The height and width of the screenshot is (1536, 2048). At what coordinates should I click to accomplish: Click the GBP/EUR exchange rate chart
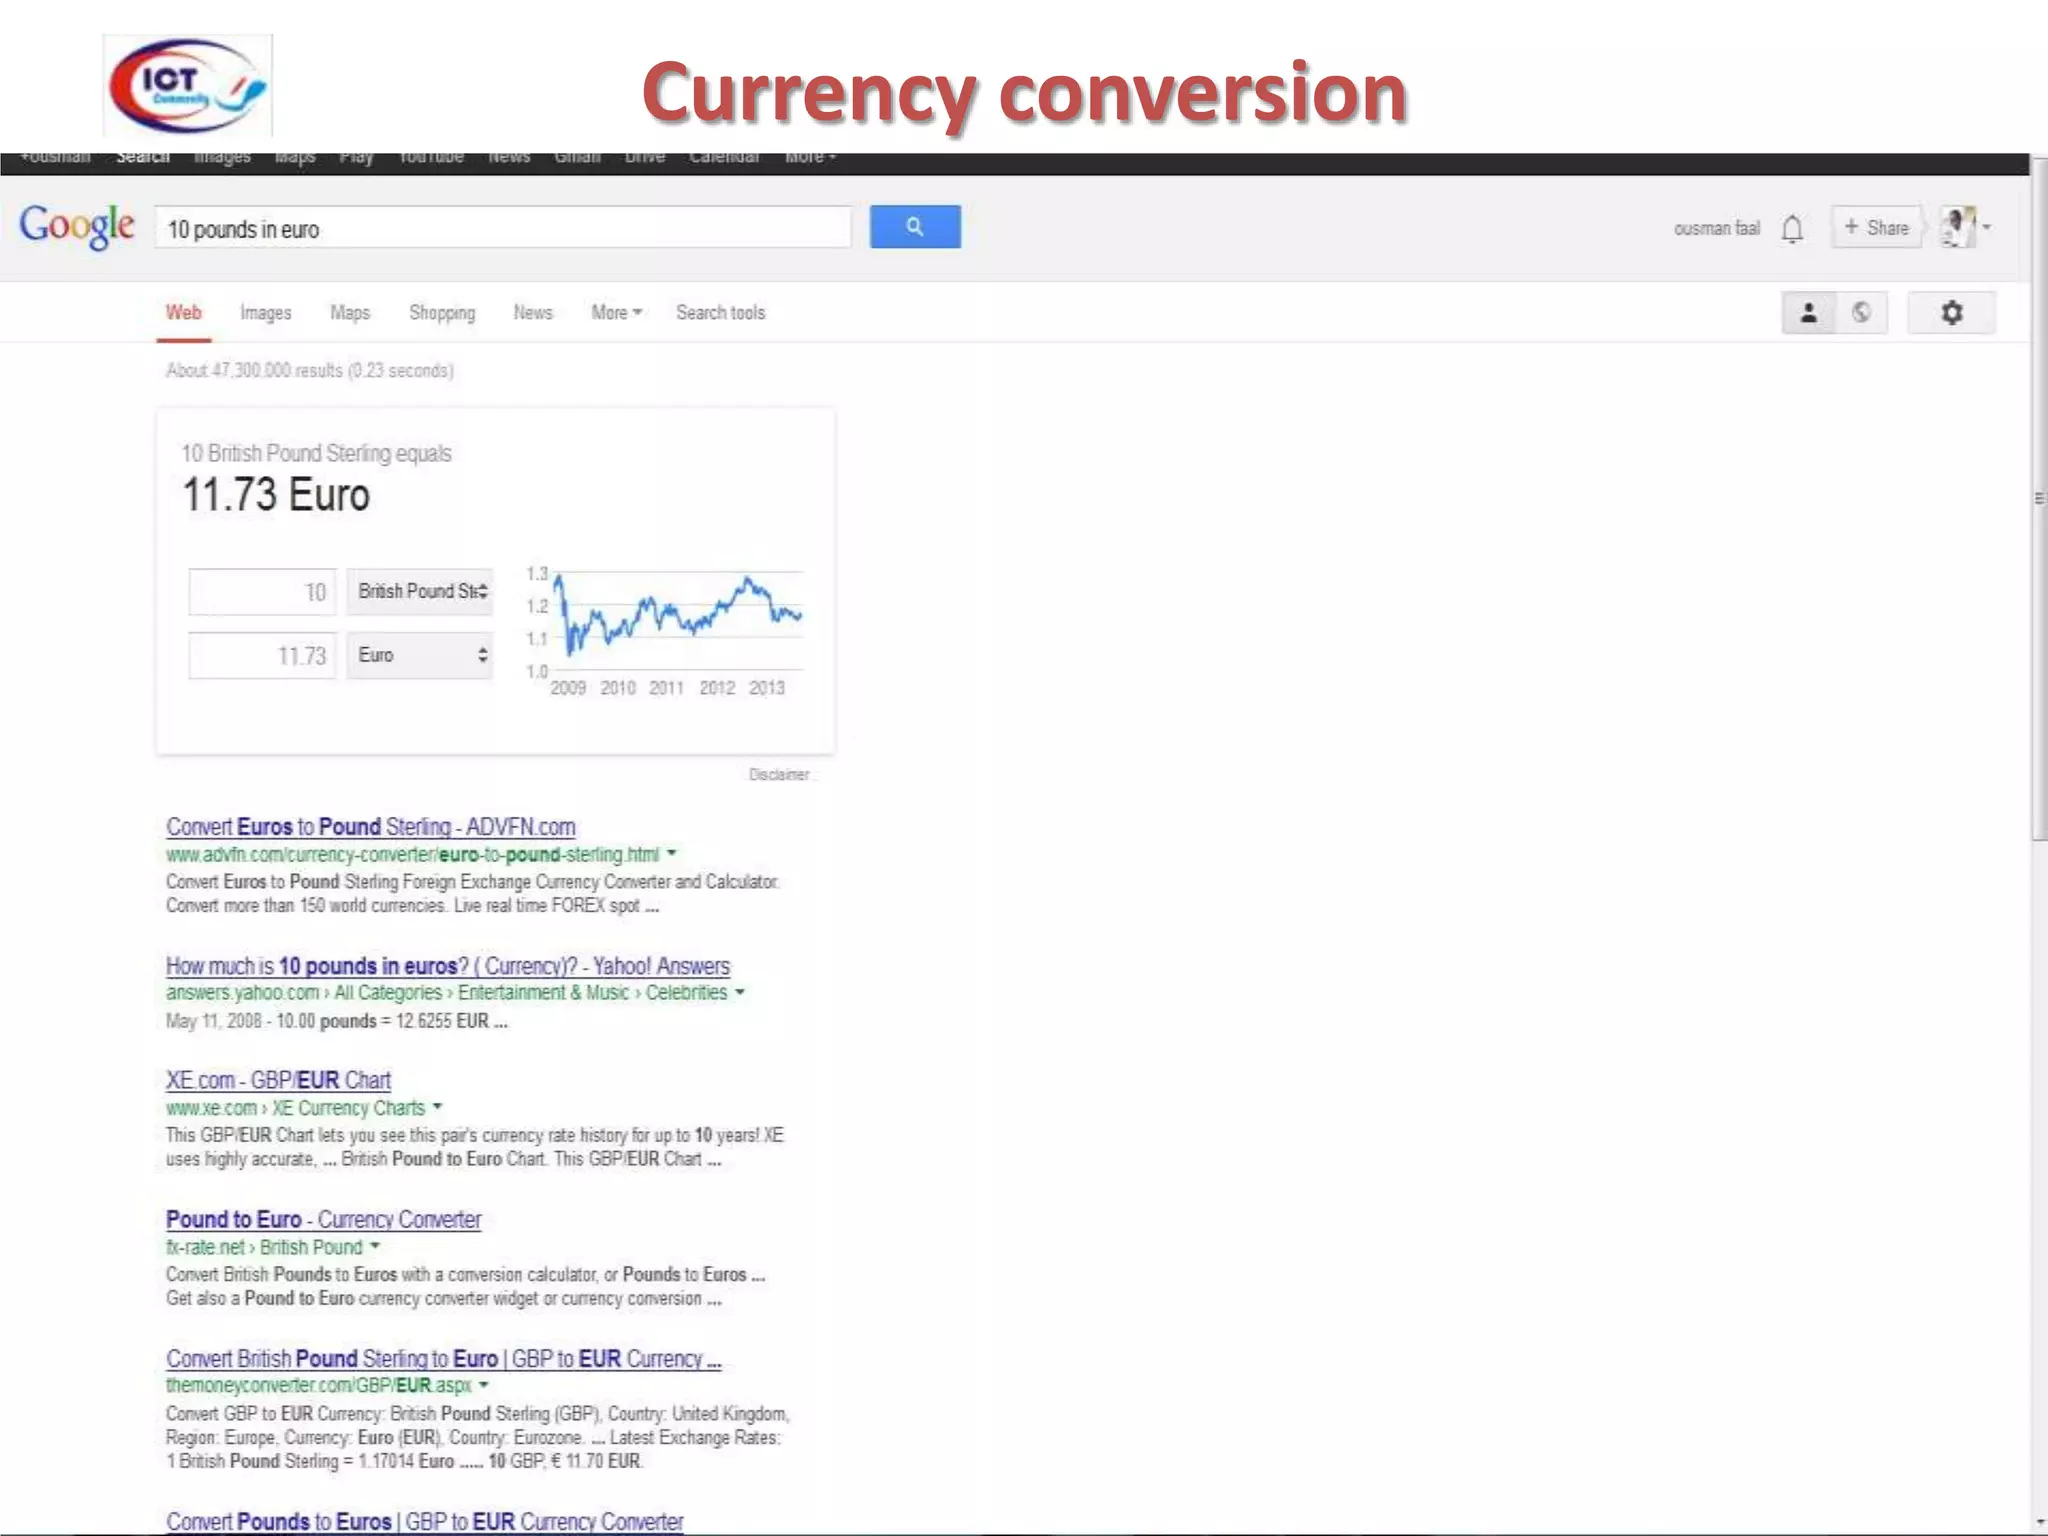[x=665, y=630]
